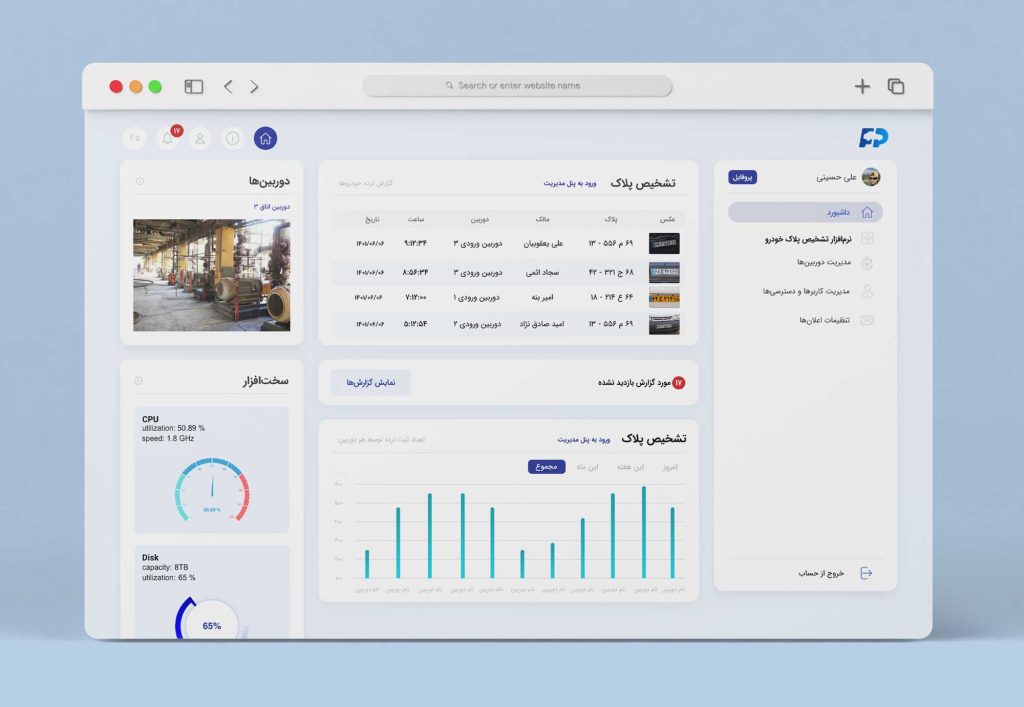This screenshot has width=1024, height=707.
Task: Select the امروز chart filter tab
Action: (x=662, y=467)
